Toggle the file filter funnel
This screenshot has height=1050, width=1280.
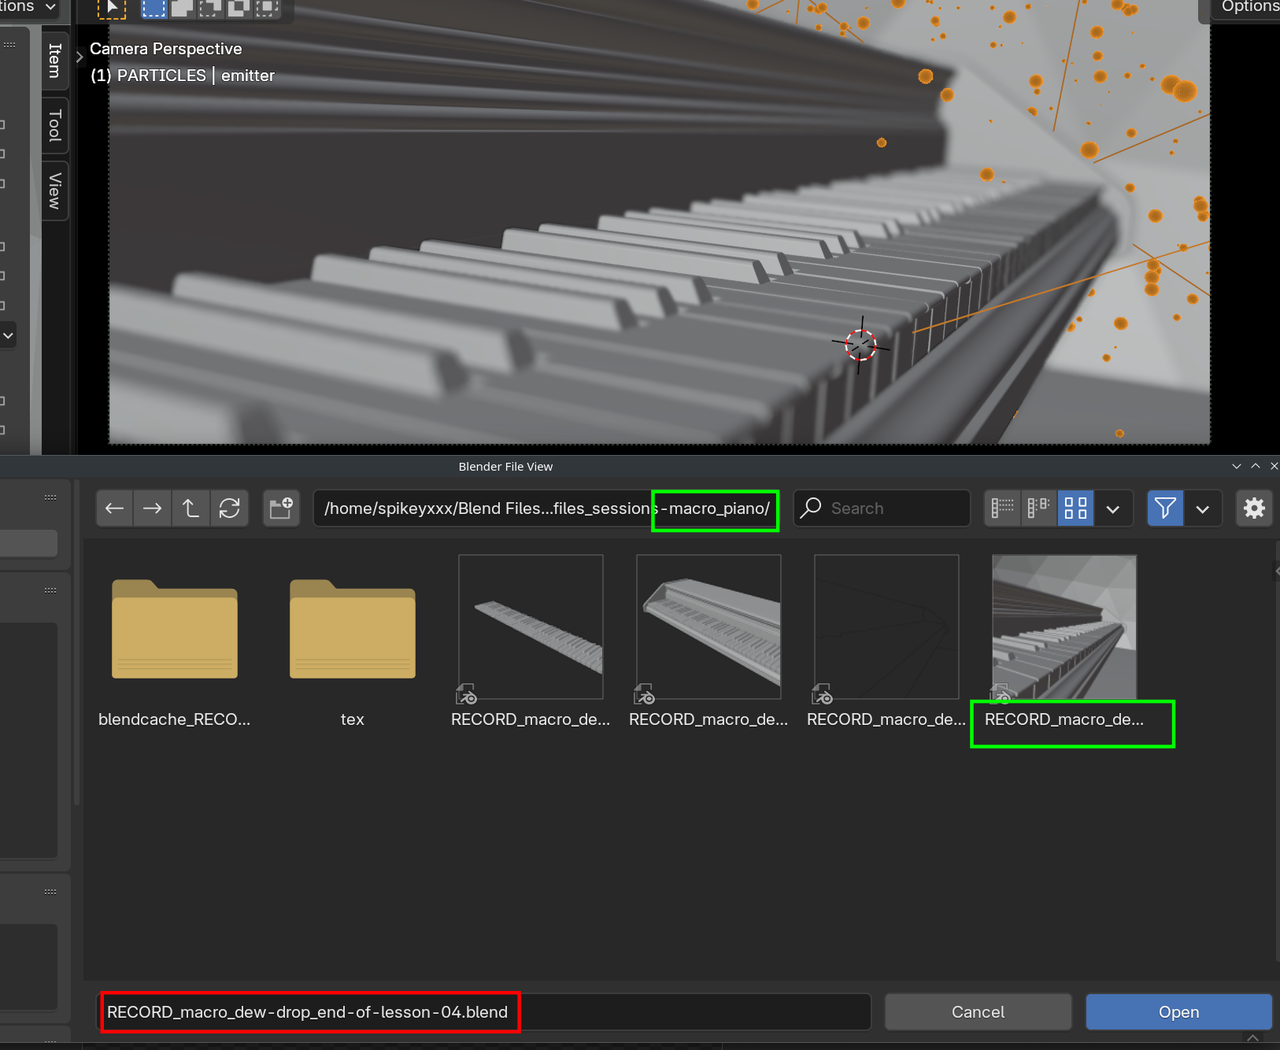(x=1165, y=508)
